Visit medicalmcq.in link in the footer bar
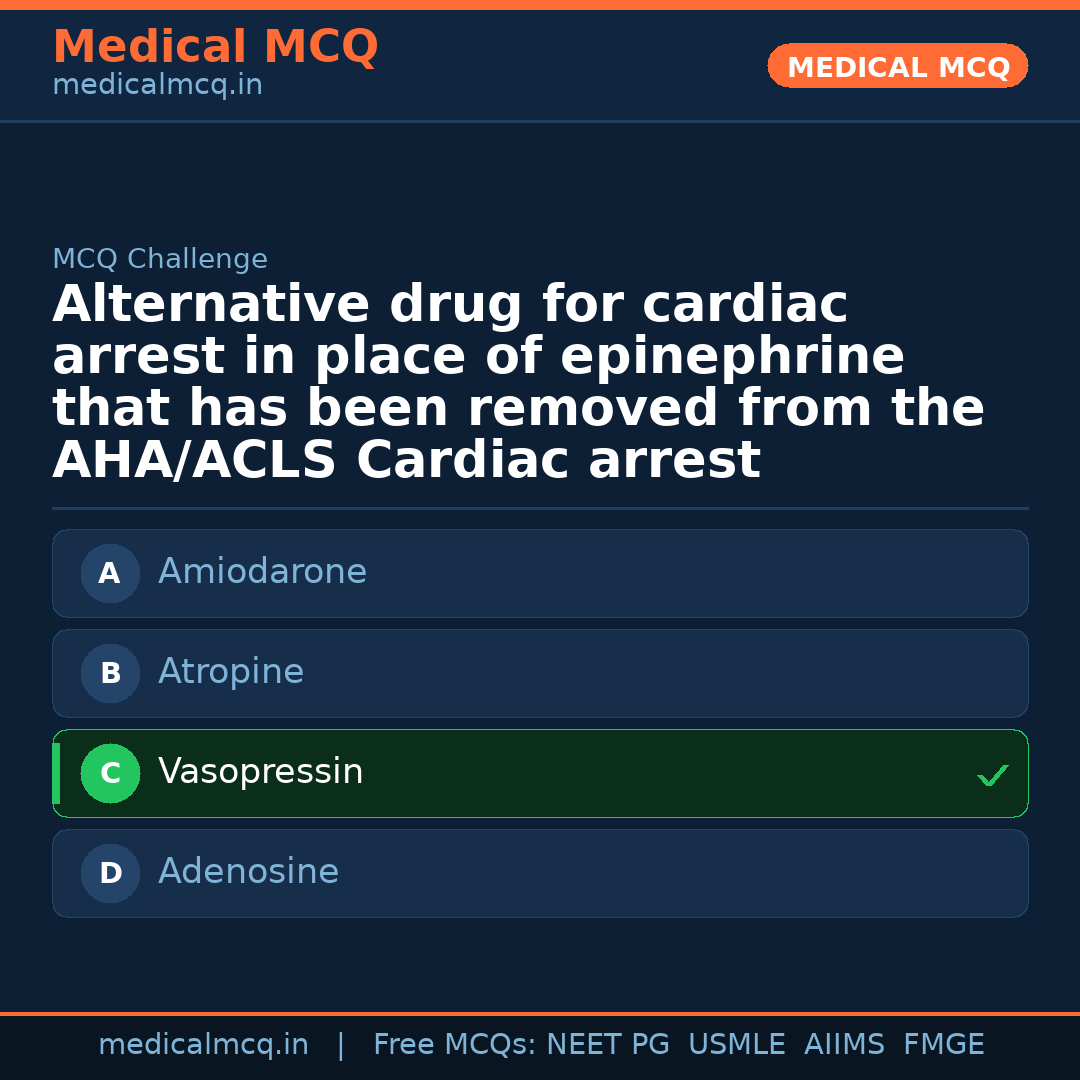The image size is (1080, 1080). pos(203,1045)
